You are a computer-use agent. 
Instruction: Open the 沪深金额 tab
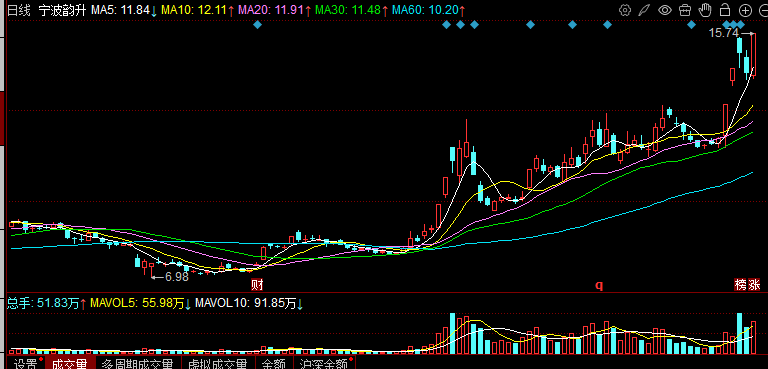pyautogui.click(x=324, y=363)
